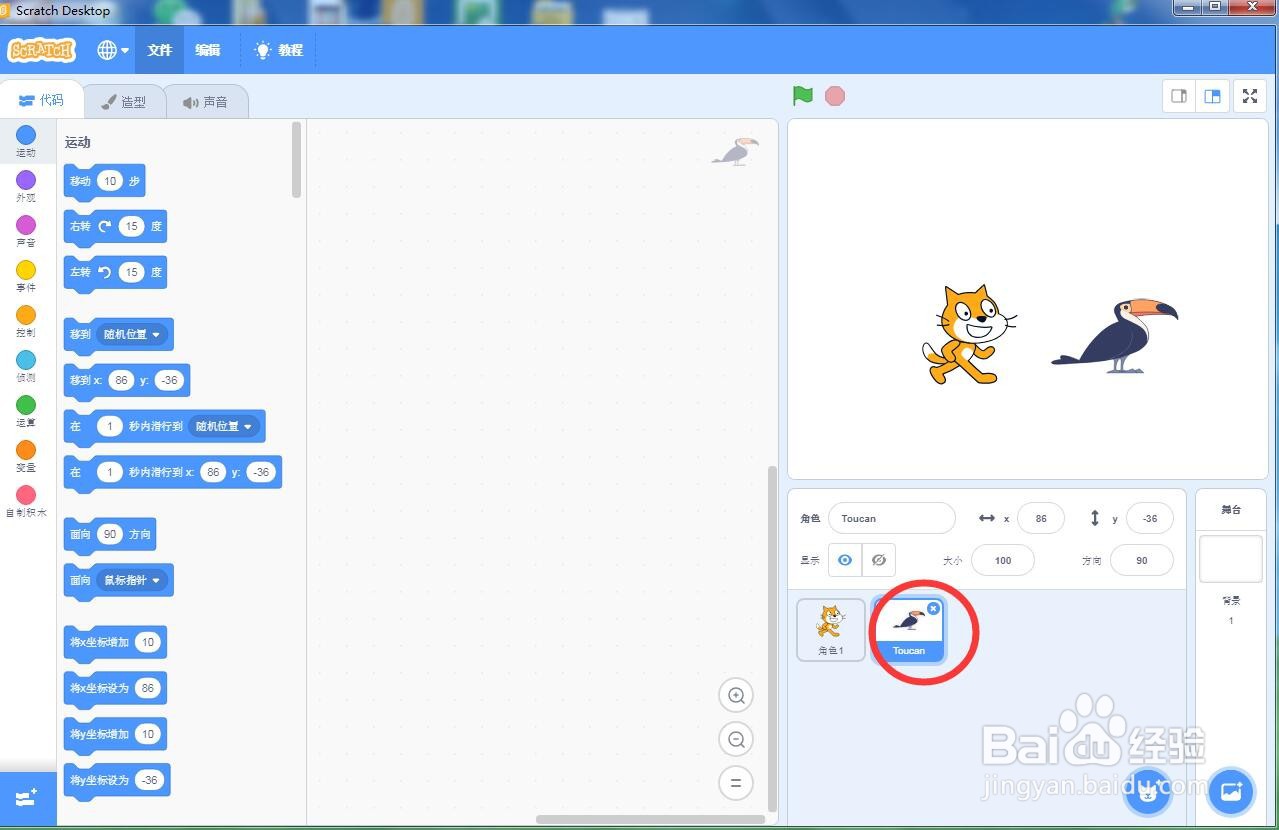Screen dimensions: 1279x830
Task: Click the Scratch logo
Action: coord(42,50)
